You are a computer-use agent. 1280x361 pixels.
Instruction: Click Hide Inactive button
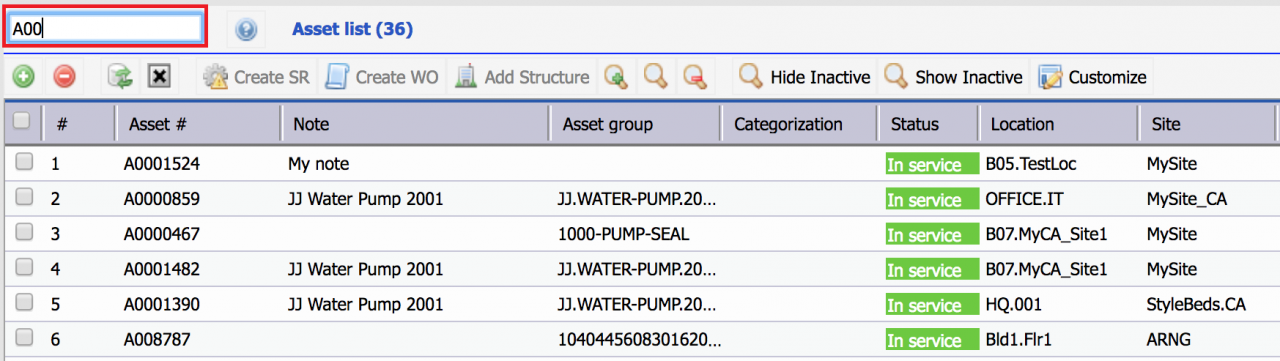[x=805, y=77]
